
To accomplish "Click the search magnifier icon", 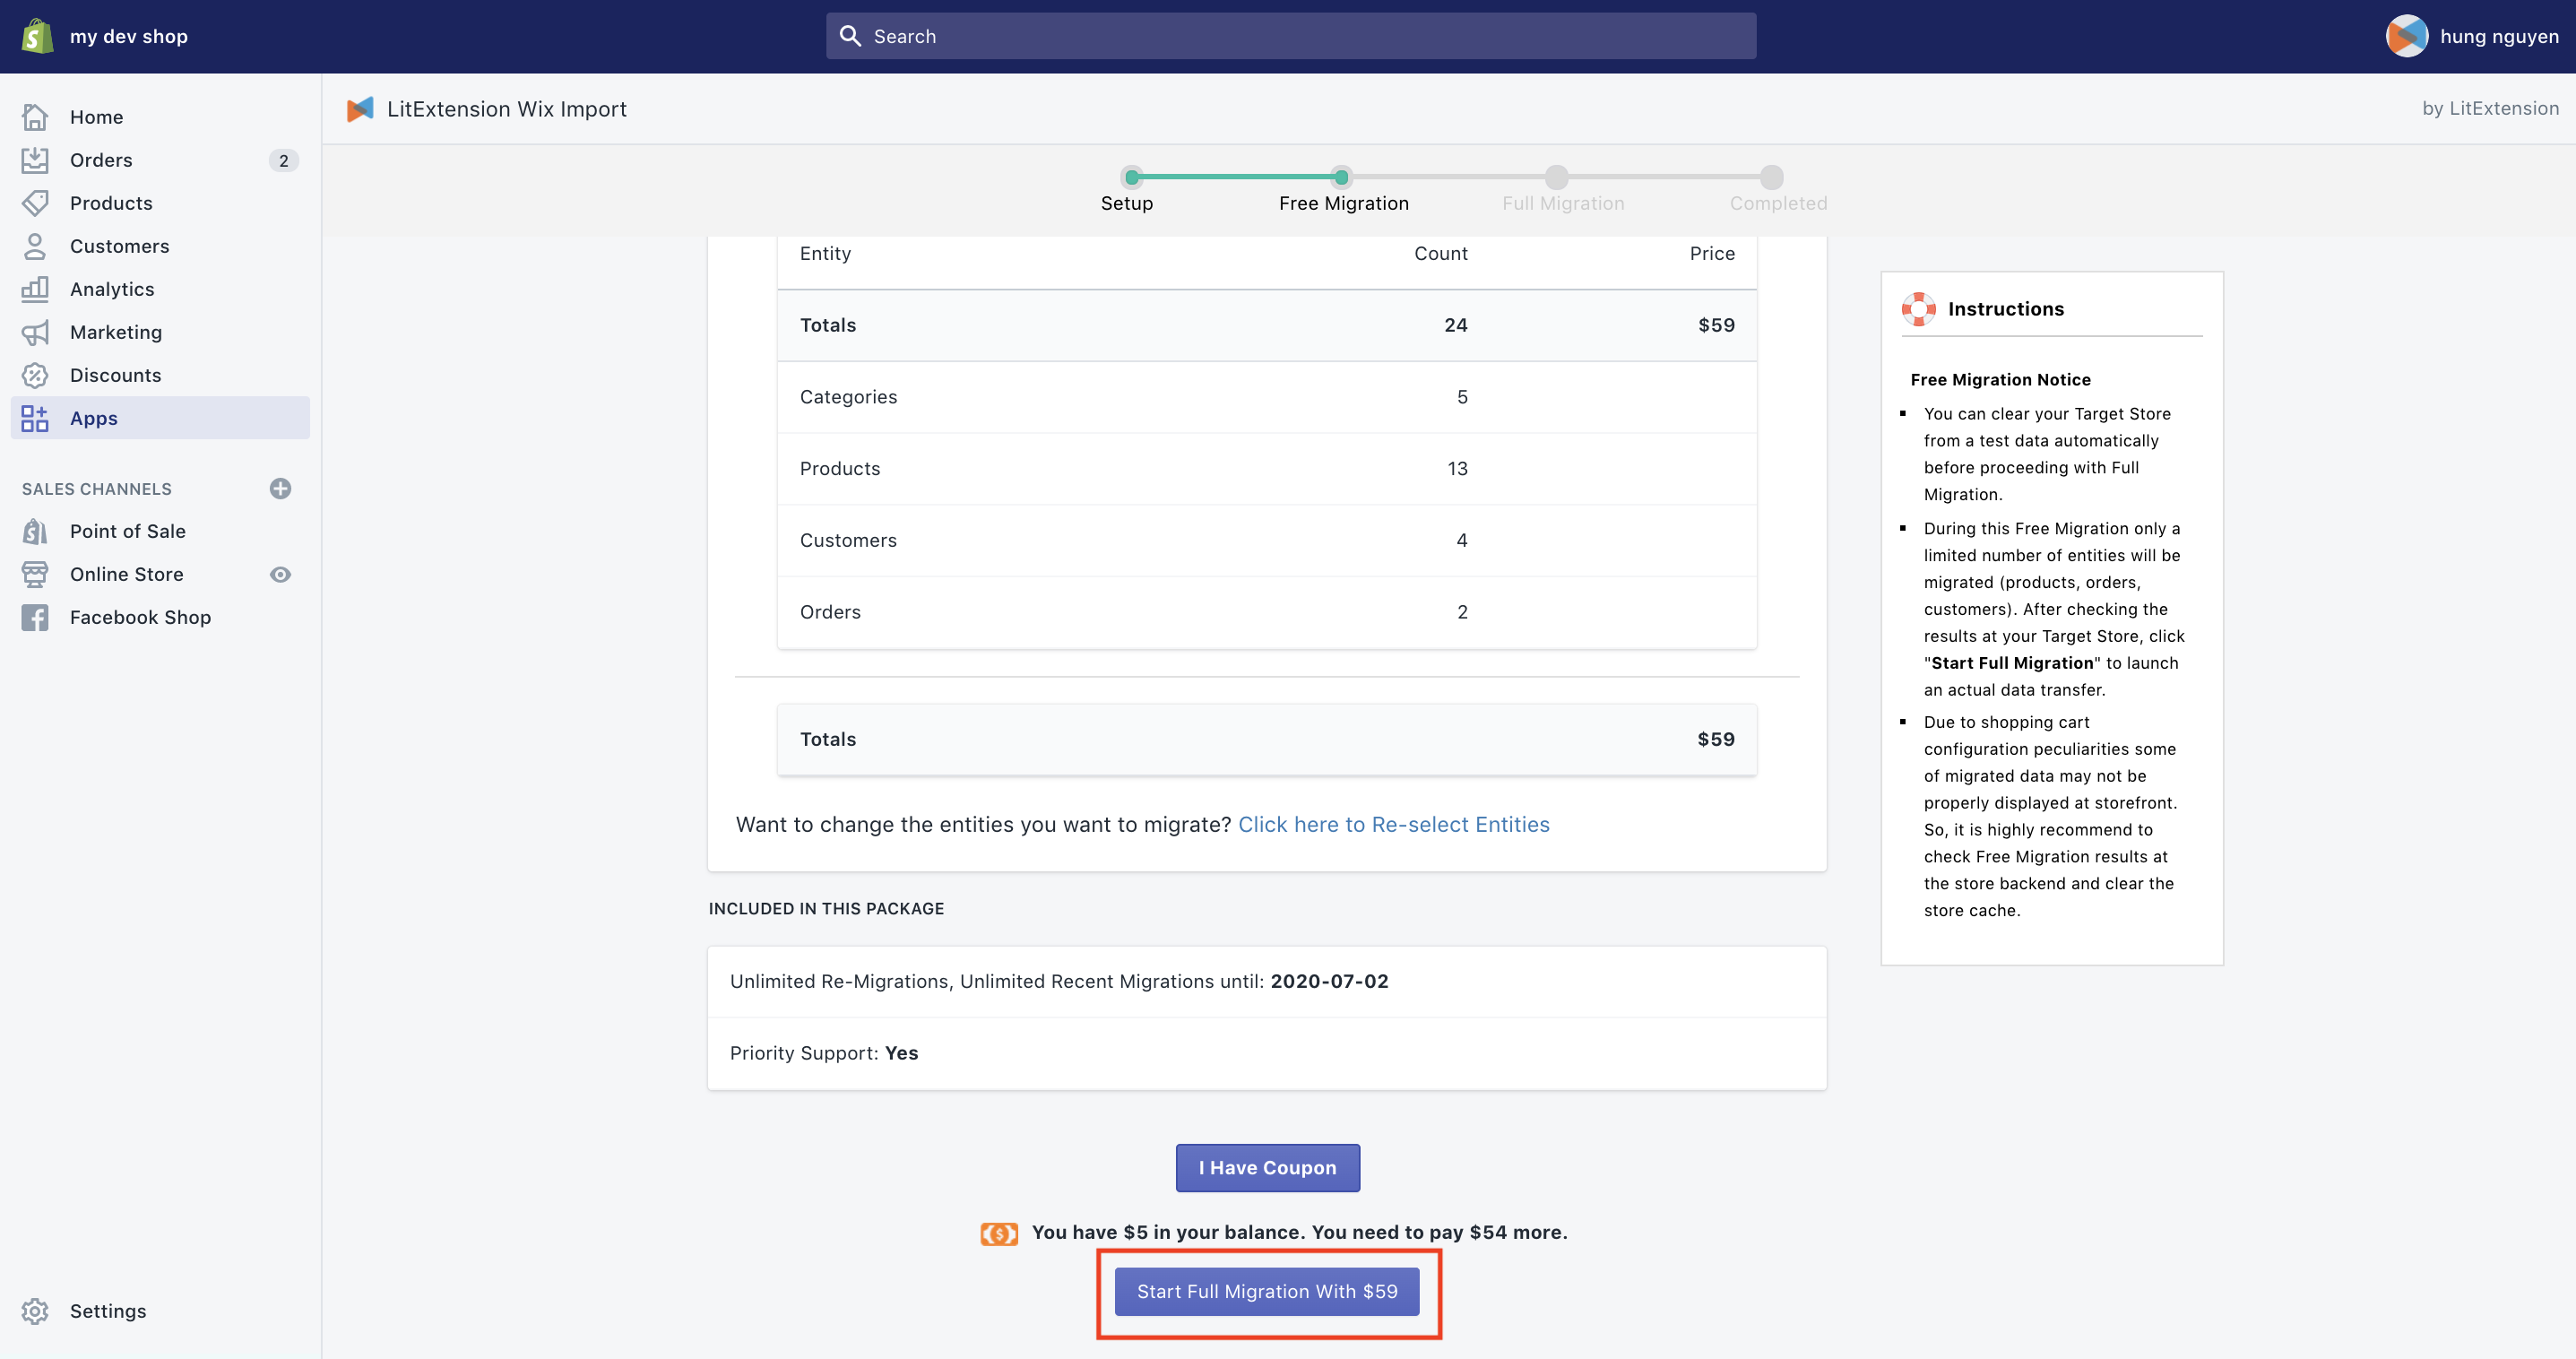I will pyautogui.click(x=850, y=36).
